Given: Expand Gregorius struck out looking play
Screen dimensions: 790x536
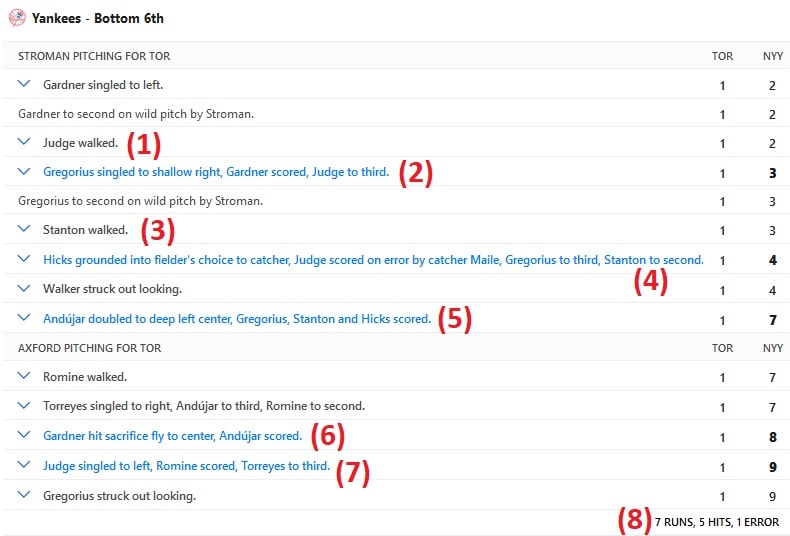Looking at the screenshot, I should pos(24,495).
